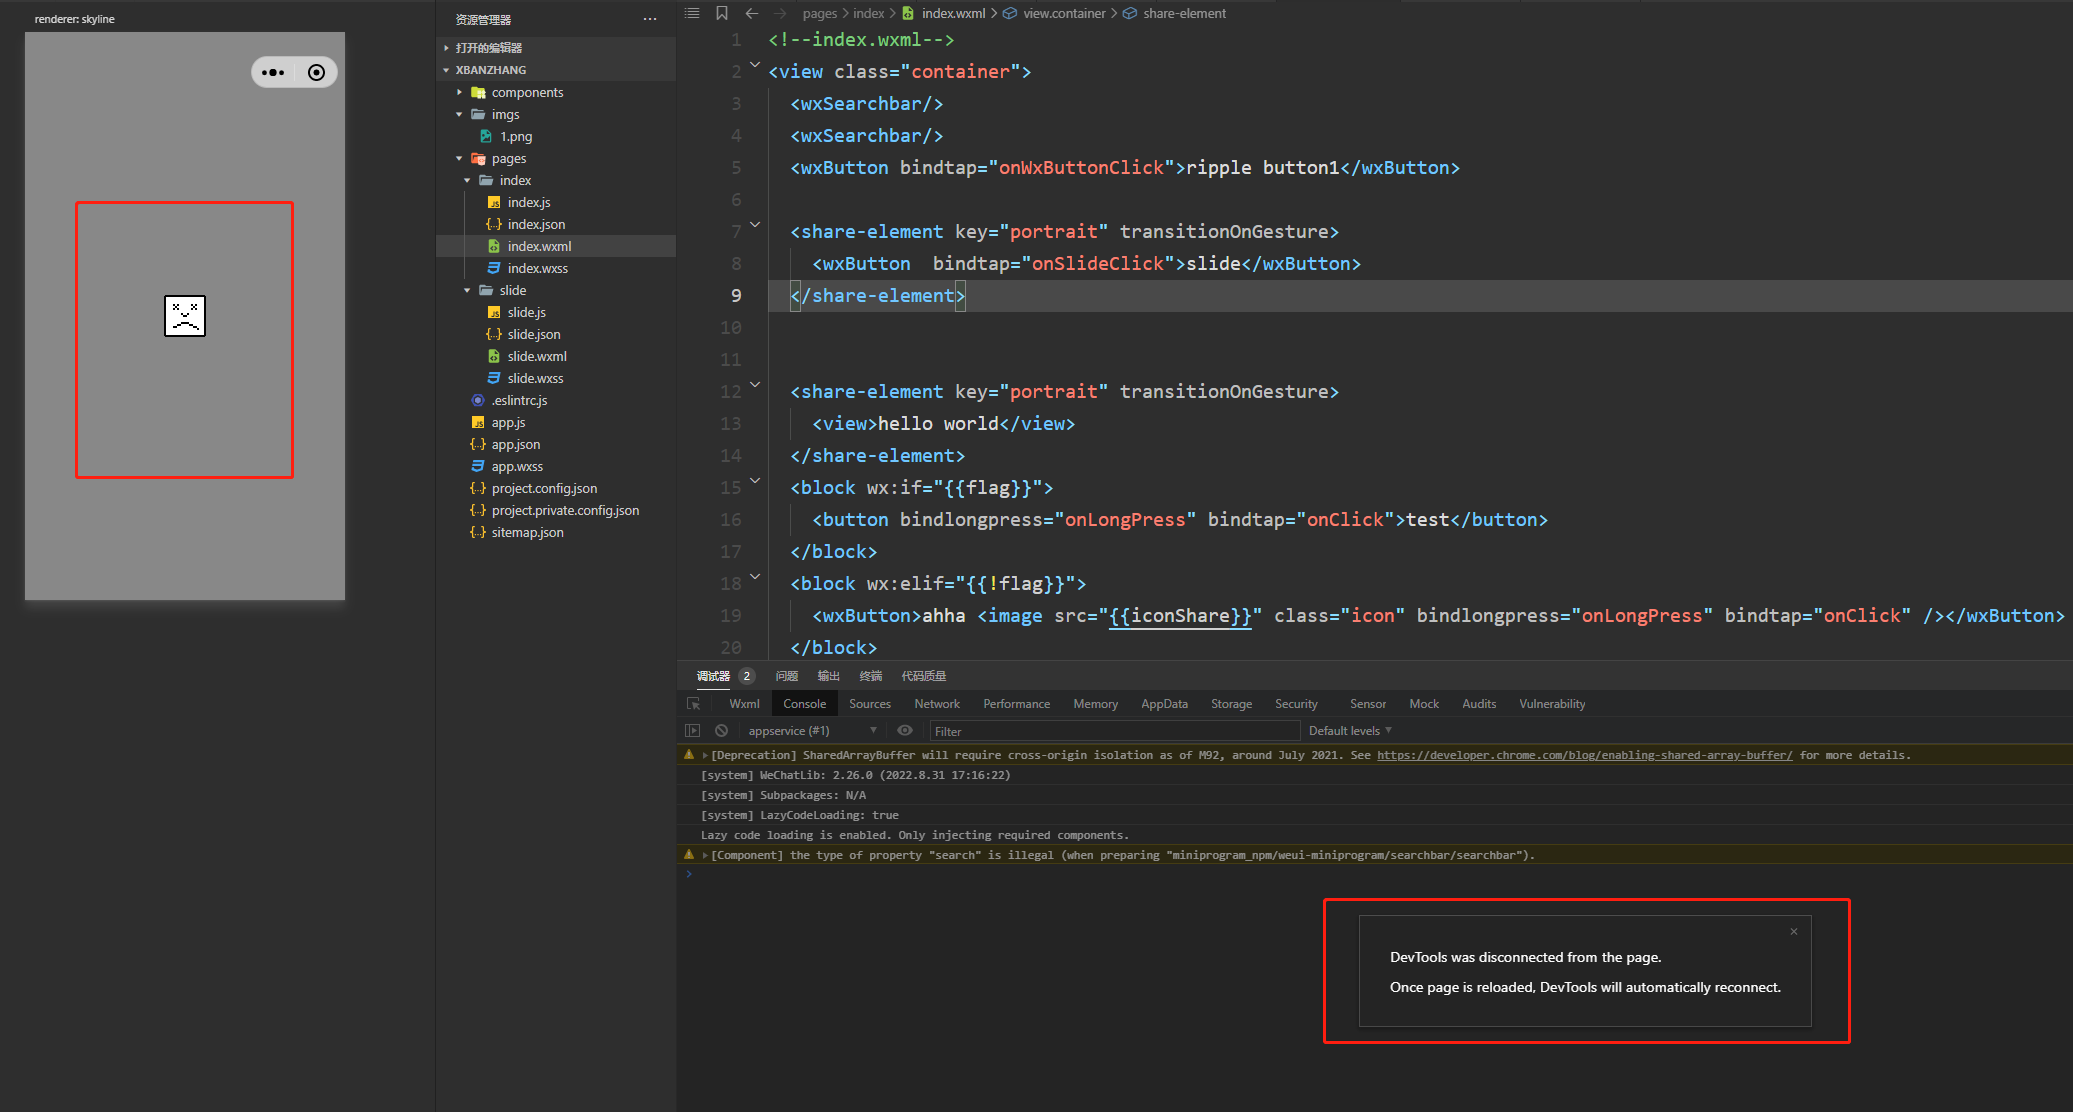The width and height of the screenshot is (2073, 1112).
Task: Open the appservice (#1) context dropdown
Action: point(812,731)
